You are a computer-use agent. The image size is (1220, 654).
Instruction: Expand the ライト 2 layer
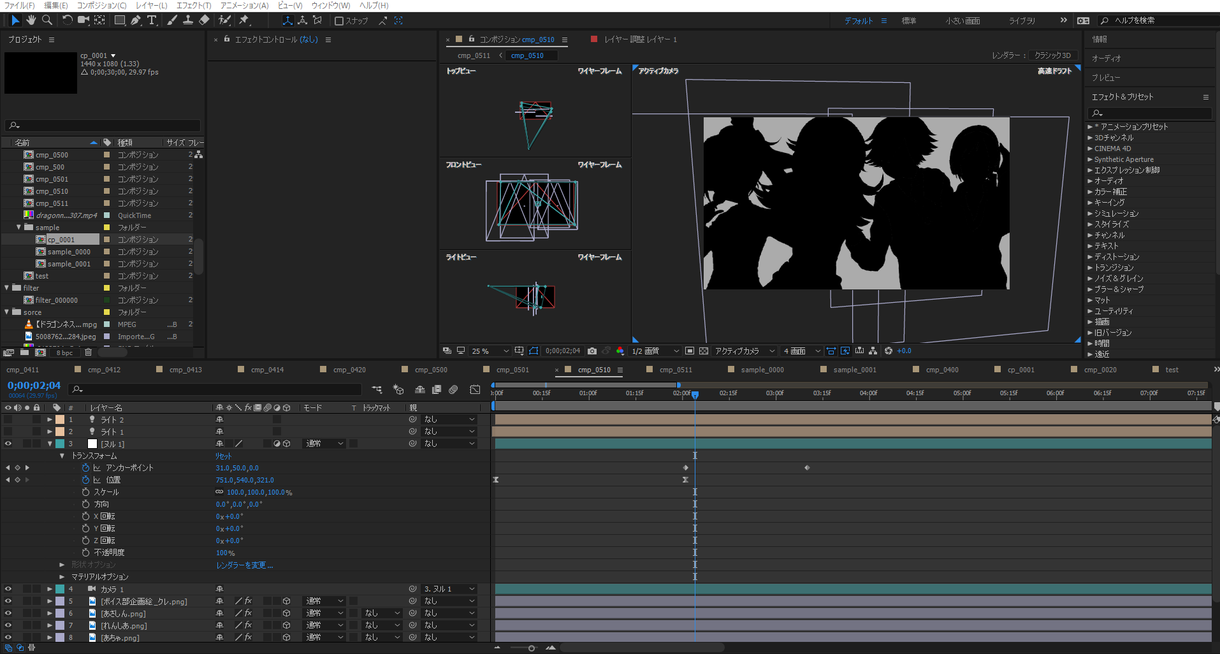click(x=50, y=420)
